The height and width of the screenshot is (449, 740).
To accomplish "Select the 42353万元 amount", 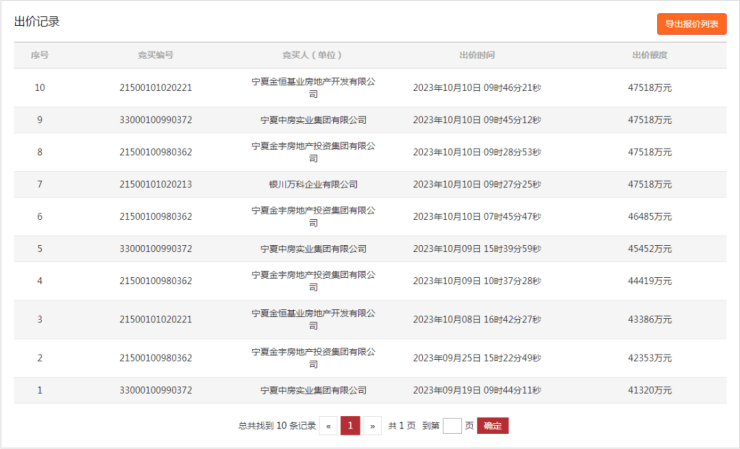I will 650,358.
